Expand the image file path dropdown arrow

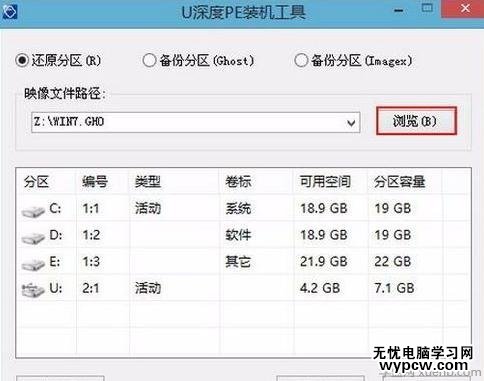tap(351, 123)
